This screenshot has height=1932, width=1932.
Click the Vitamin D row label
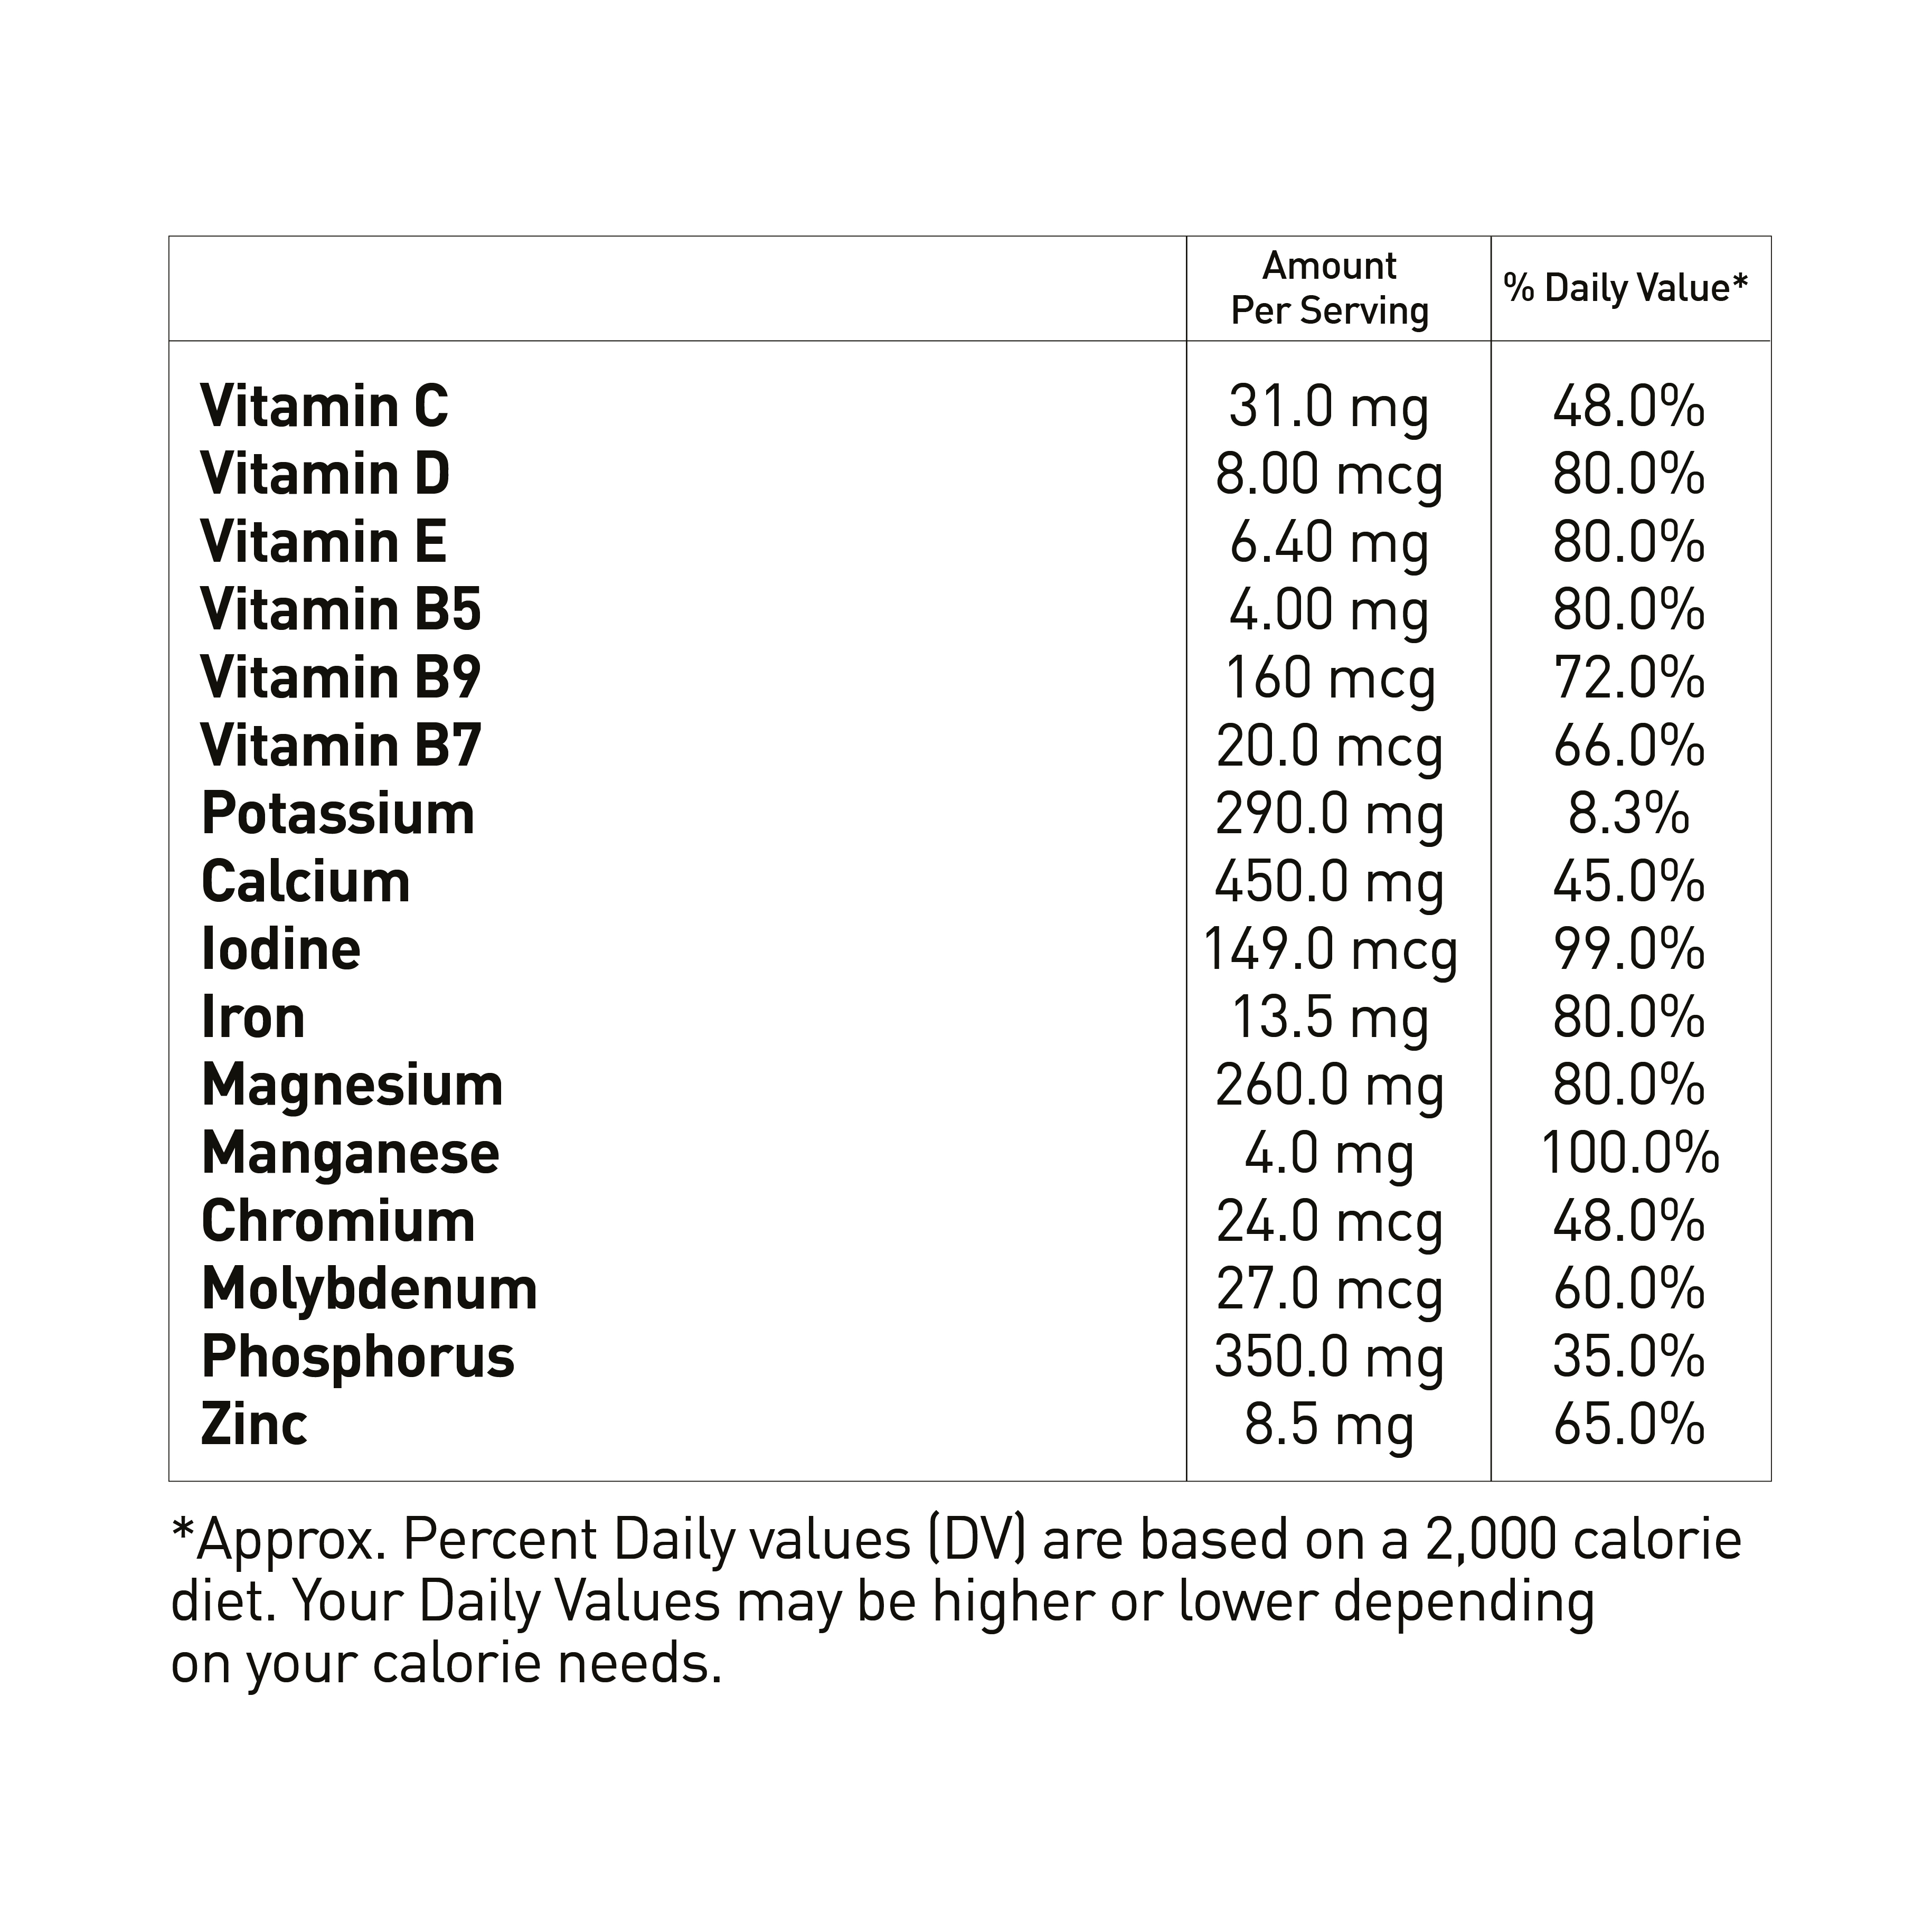[325, 474]
